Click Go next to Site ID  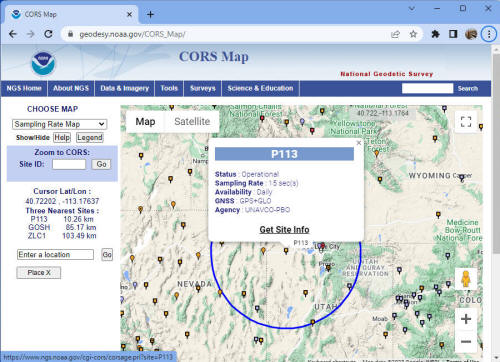pos(101,164)
